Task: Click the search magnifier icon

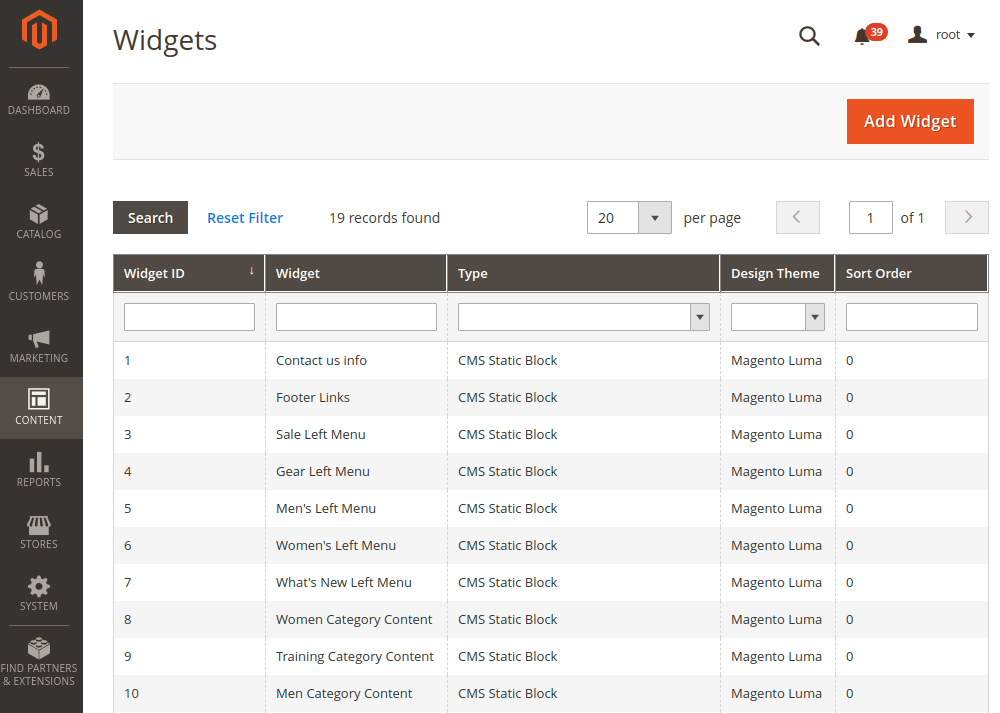Action: (x=809, y=36)
